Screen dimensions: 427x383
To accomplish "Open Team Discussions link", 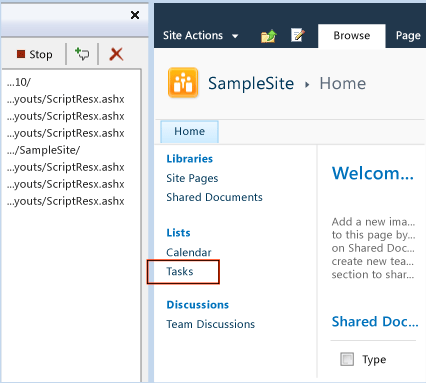I will 211,324.
